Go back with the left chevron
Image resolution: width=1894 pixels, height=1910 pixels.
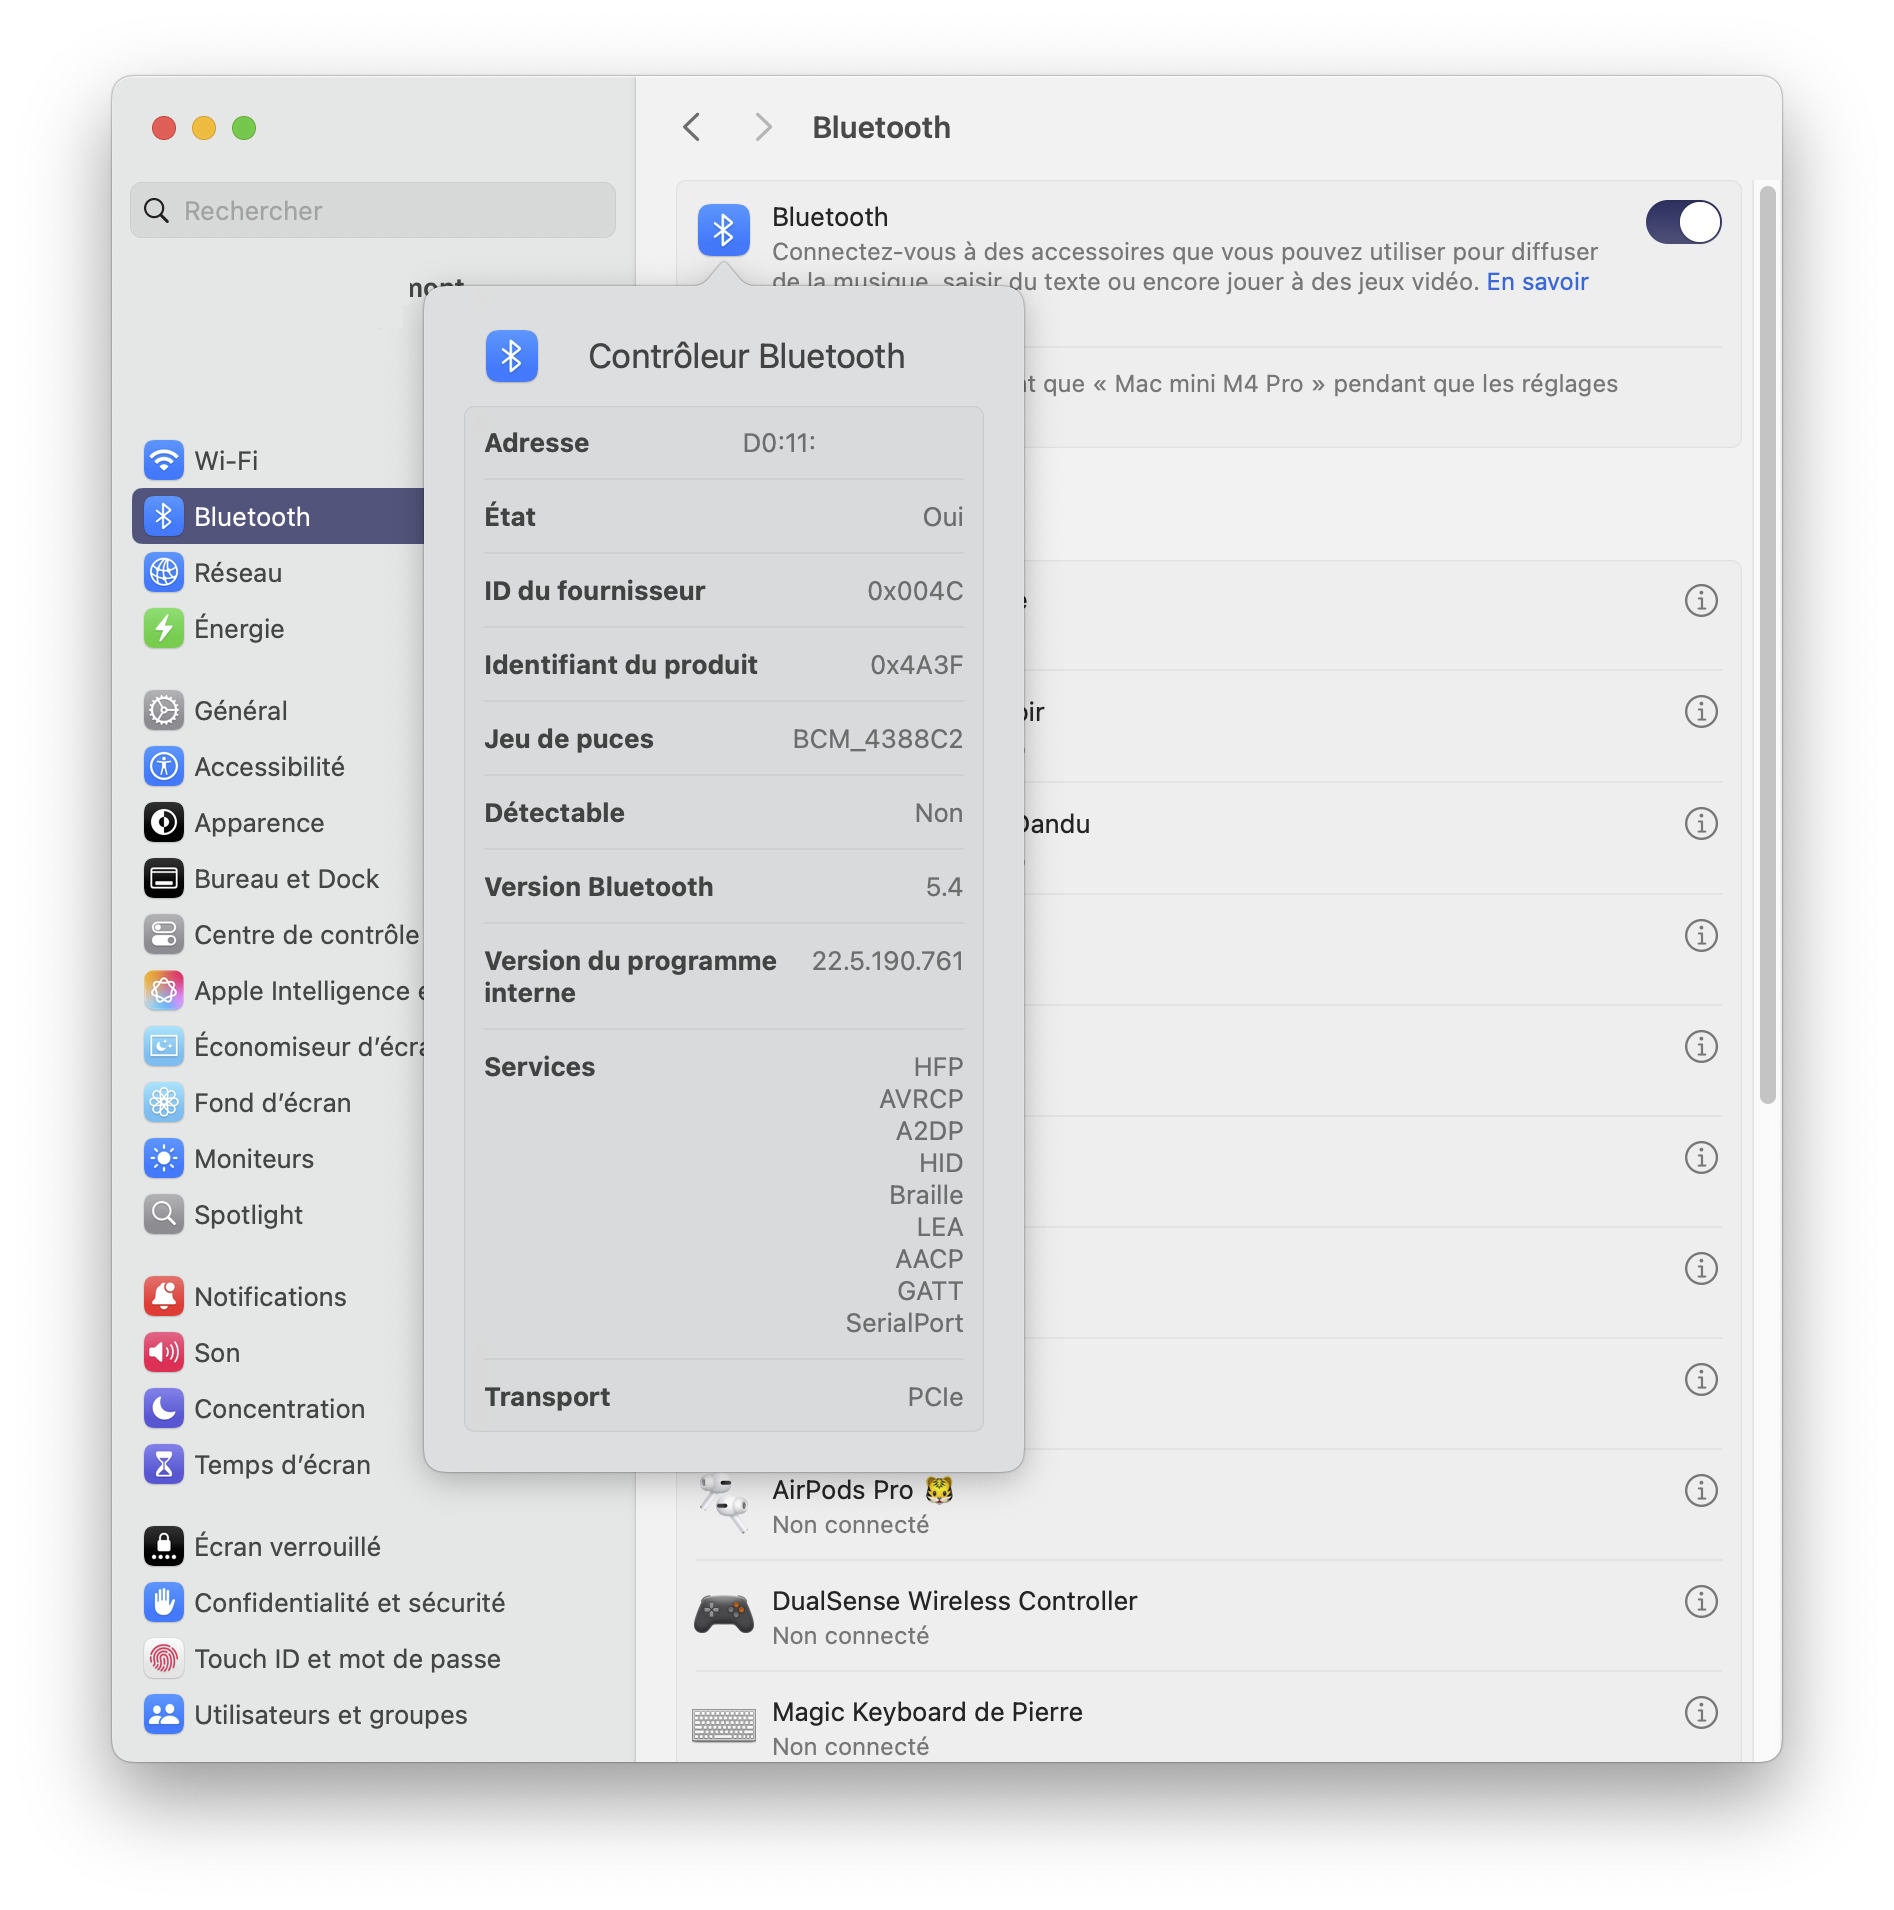coord(692,127)
